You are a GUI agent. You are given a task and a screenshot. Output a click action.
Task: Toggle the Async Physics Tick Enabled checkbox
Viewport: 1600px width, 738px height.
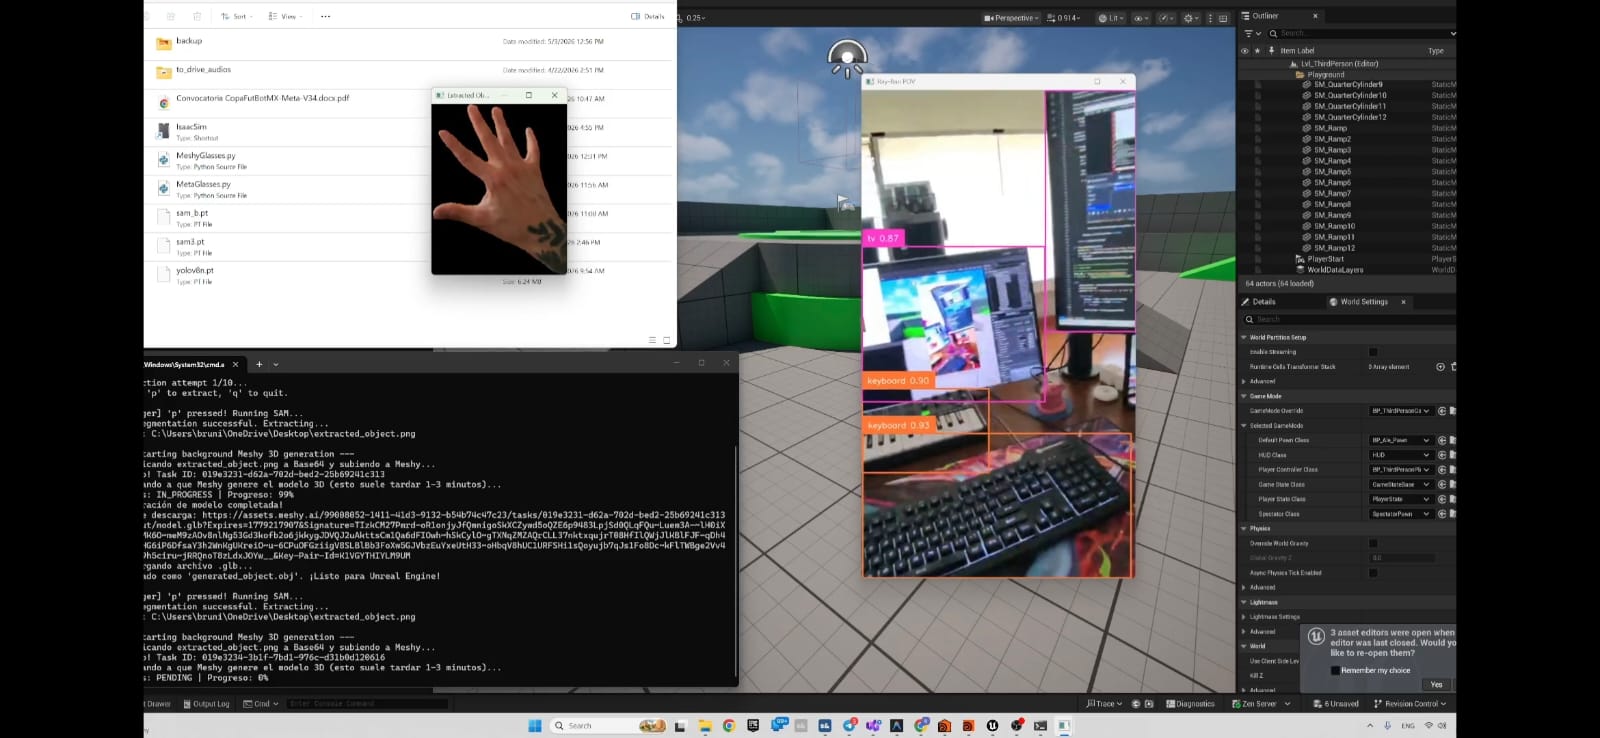pyautogui.click(x=1373, y=573)
